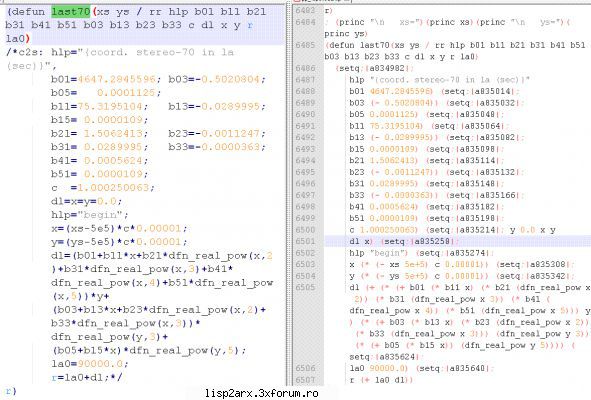Click the highlighted dl x) setq line
The width and height of the screenshot is (591, 400).
point(401,241)
